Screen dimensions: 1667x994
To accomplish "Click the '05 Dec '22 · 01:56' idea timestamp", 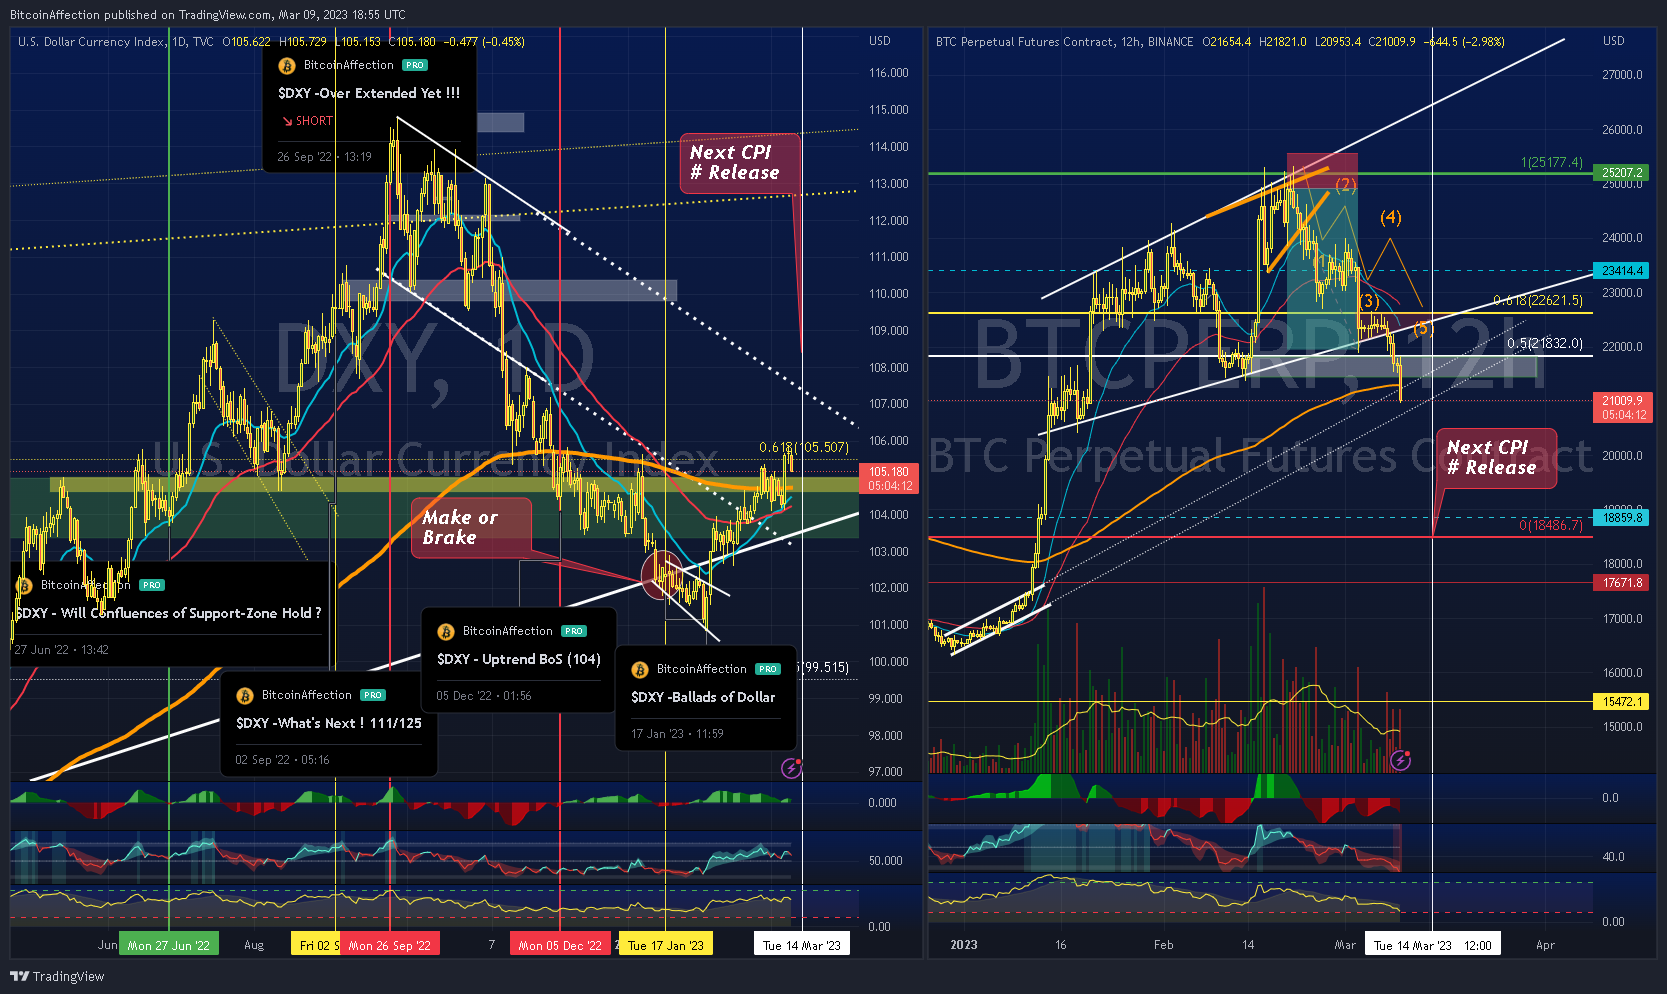I will pyautogui.click(x=483, y=696).
